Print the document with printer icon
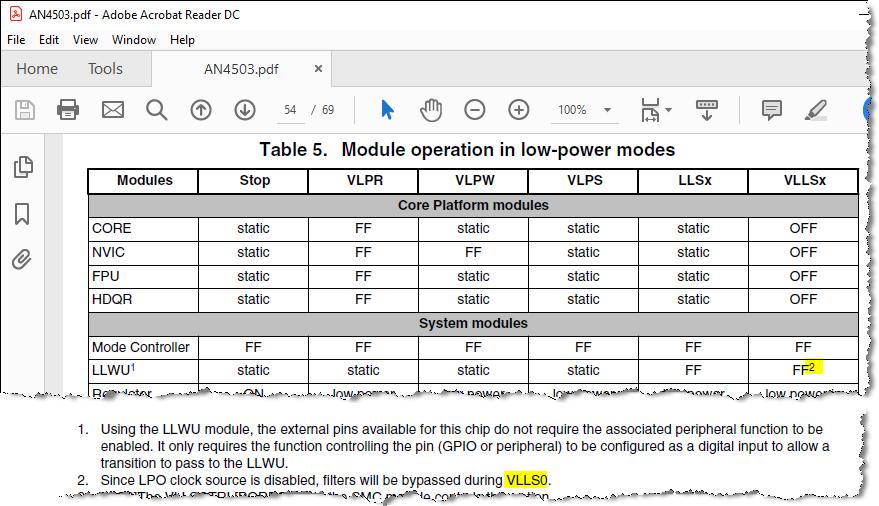Image resolution: width=879 pixels, height=506 pixels. (x=68, y=110)
